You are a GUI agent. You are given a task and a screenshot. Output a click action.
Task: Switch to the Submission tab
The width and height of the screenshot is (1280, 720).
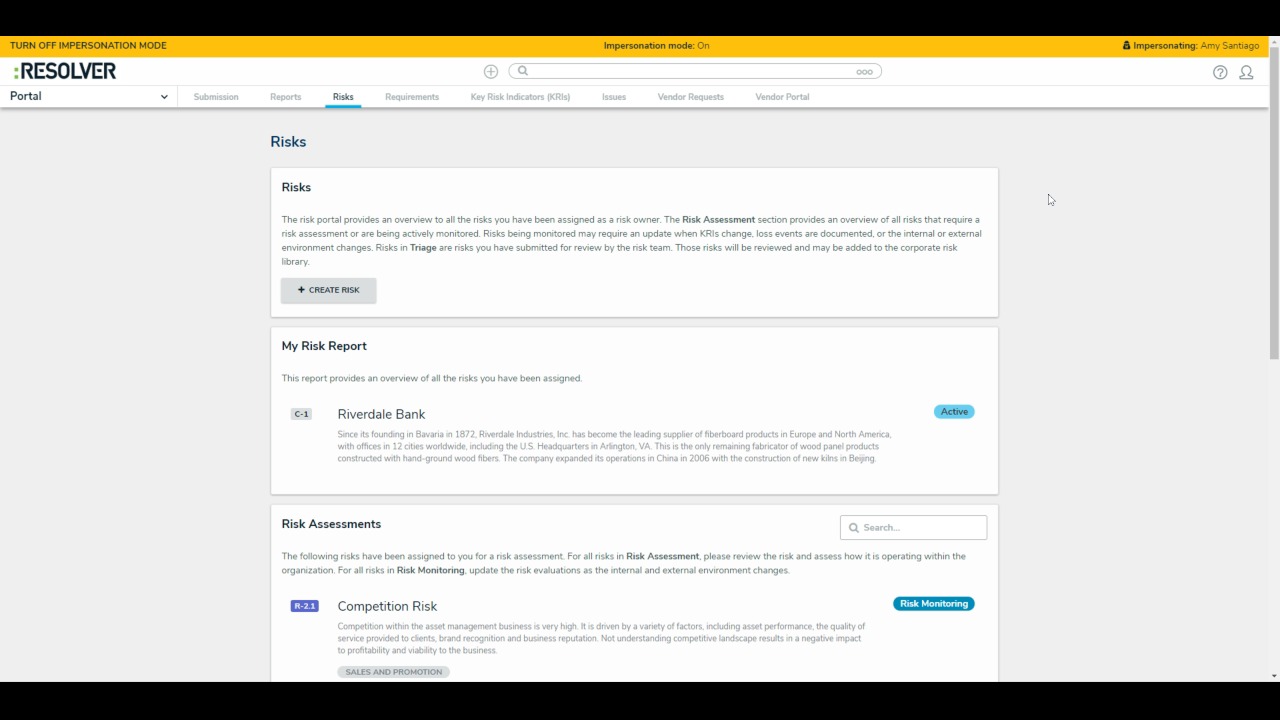[x=216, y=97]
